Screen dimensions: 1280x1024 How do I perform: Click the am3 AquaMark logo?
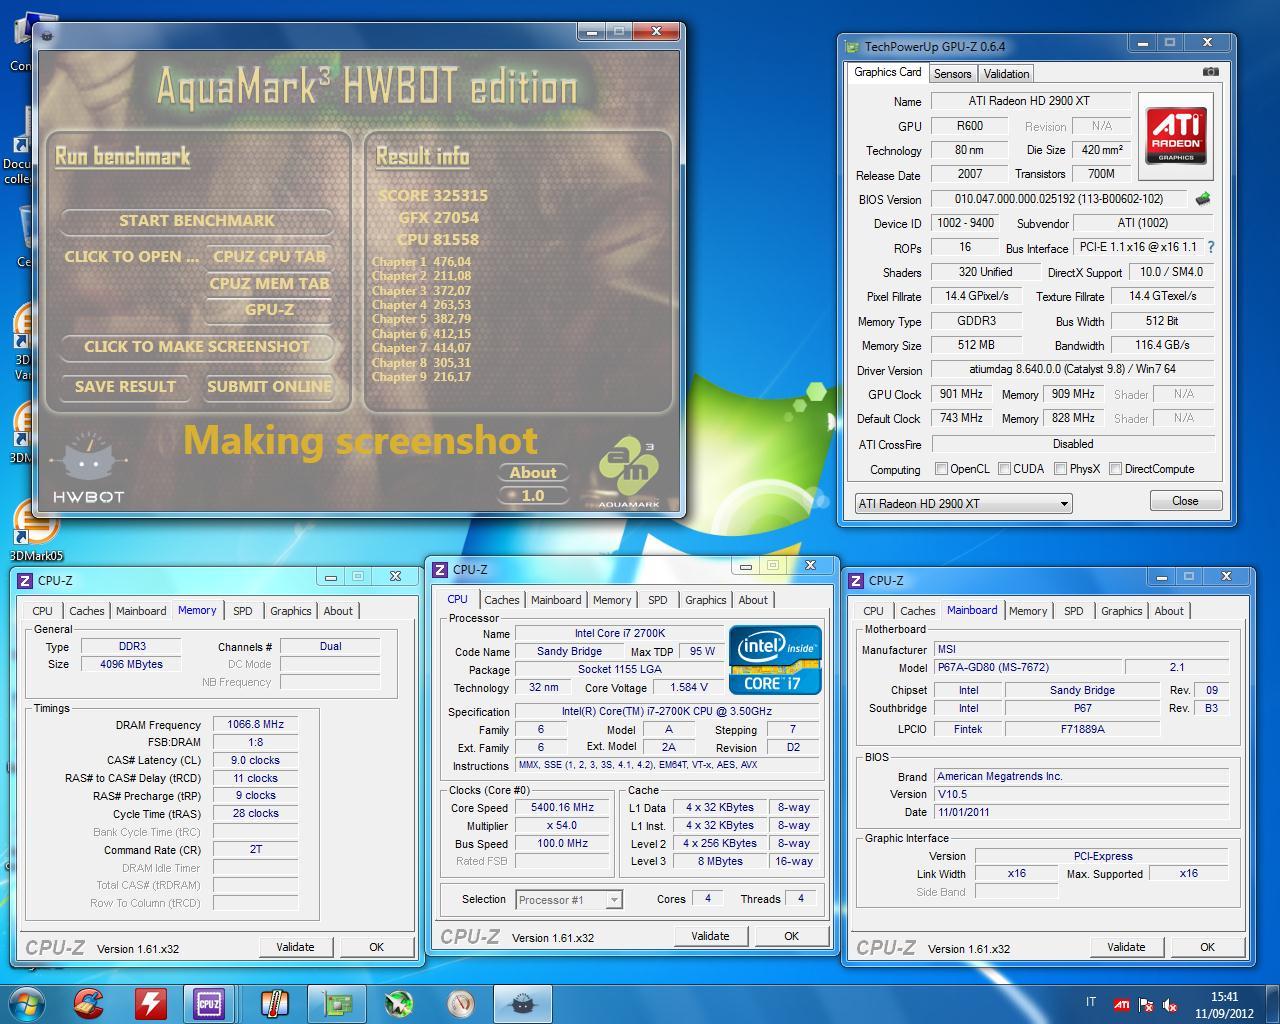[x=629, y=473]
